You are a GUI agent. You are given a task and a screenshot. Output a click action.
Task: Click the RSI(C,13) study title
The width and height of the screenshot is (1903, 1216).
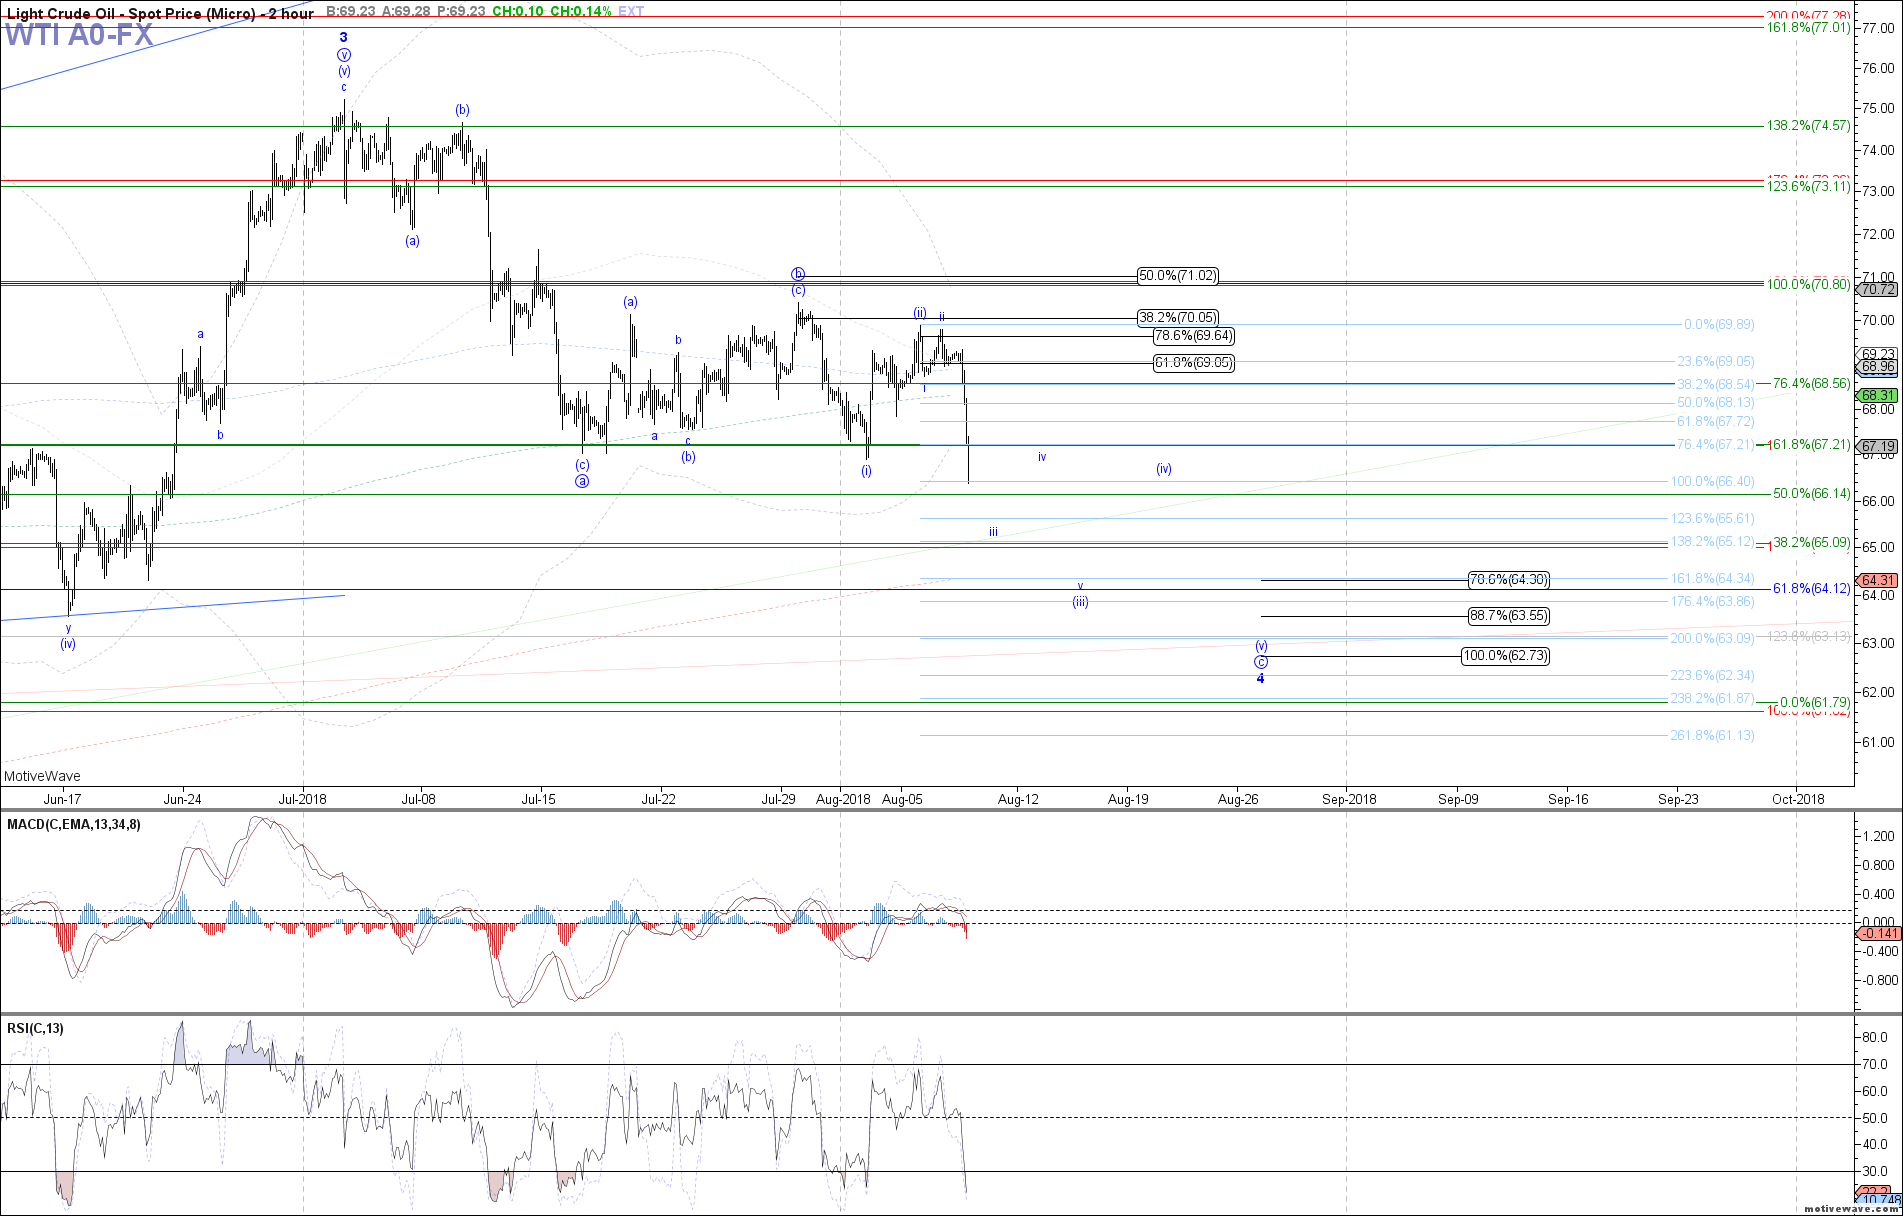(x=35, y=1029)
